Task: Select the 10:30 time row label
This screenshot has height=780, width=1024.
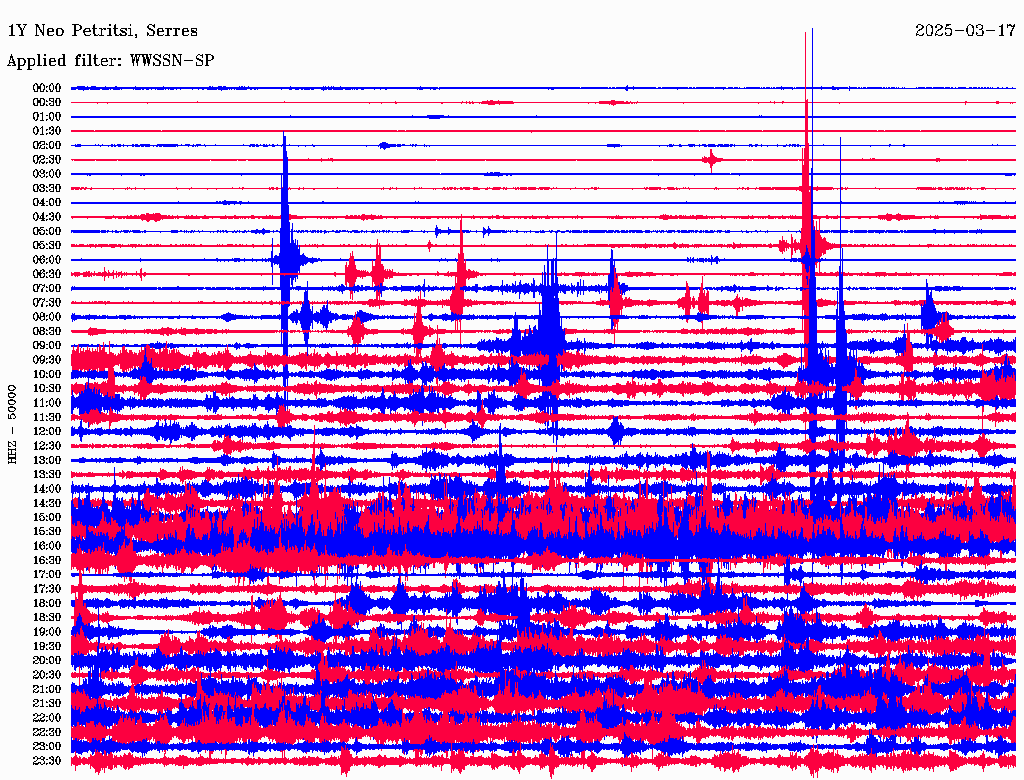Action: click(x=46, y=389)
